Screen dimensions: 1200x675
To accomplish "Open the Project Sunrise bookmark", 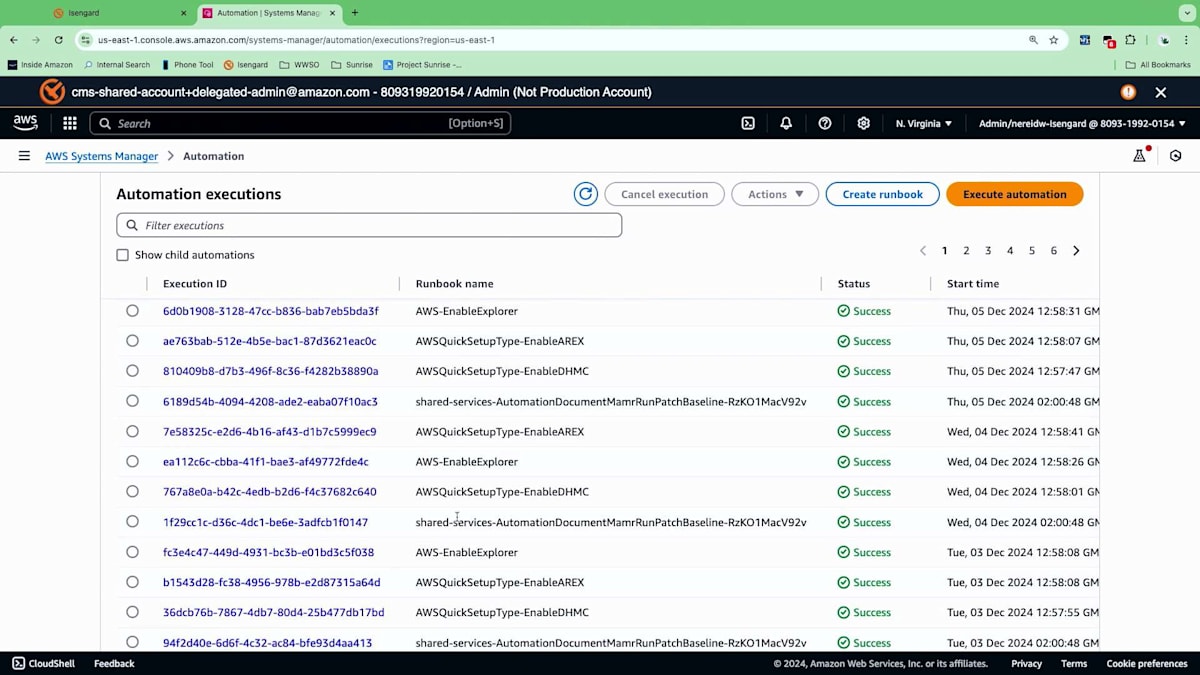I will pyautogui.click(x=422, y=65).
